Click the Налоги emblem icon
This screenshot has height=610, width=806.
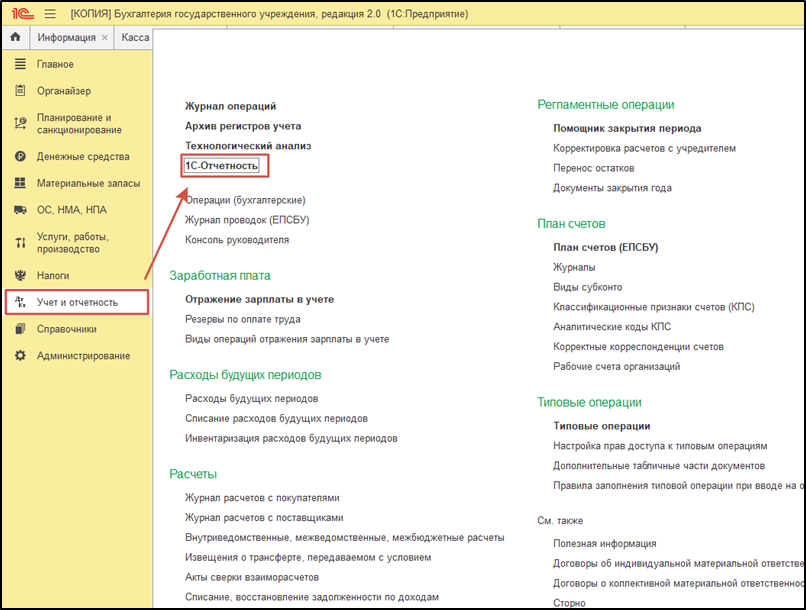point(20,275)
